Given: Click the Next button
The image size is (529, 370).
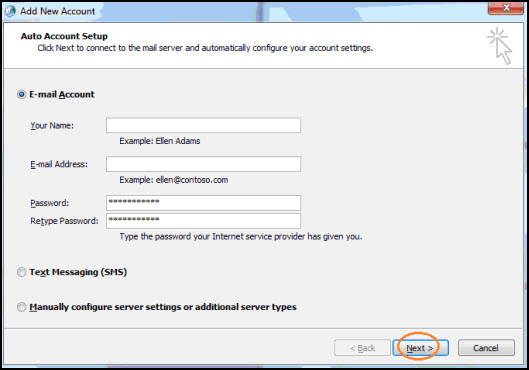Looking at the screenshot, I should [420, 348].
